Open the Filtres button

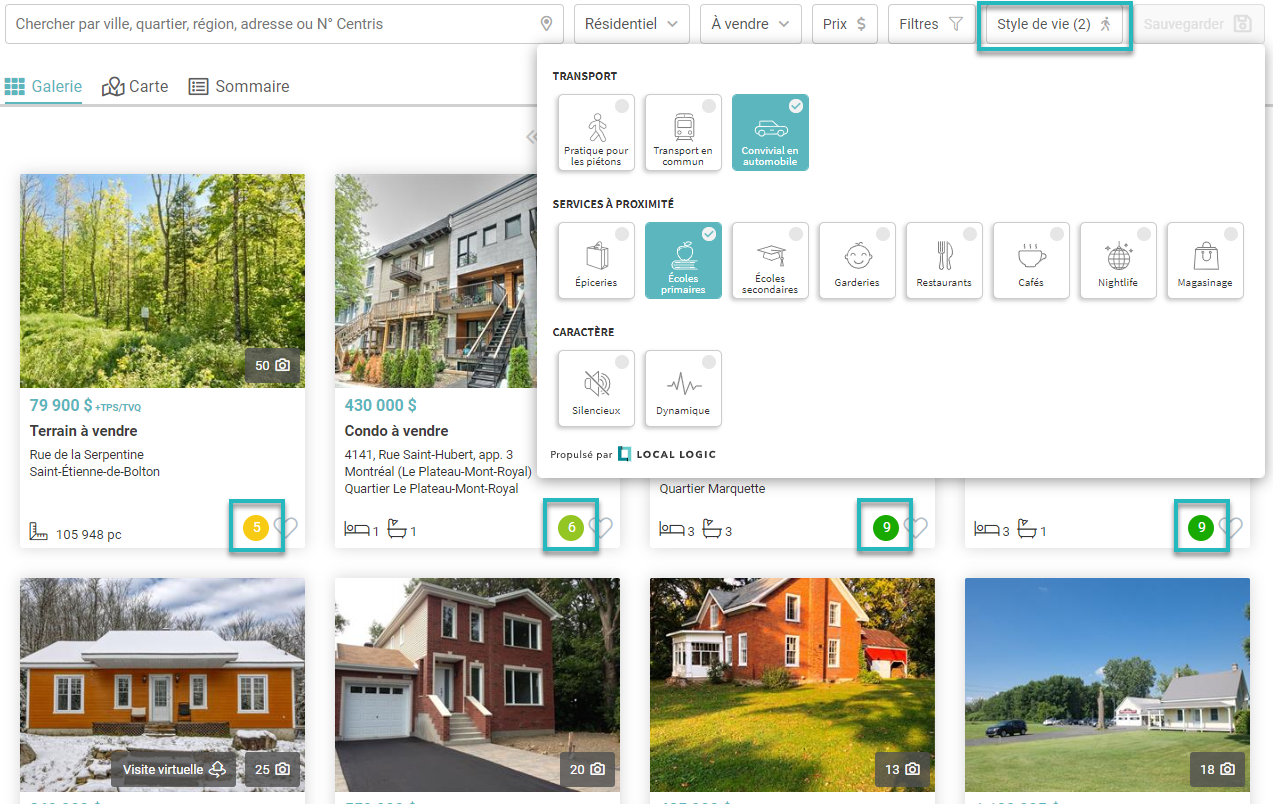pyautogui.click(x=930, y=24)
